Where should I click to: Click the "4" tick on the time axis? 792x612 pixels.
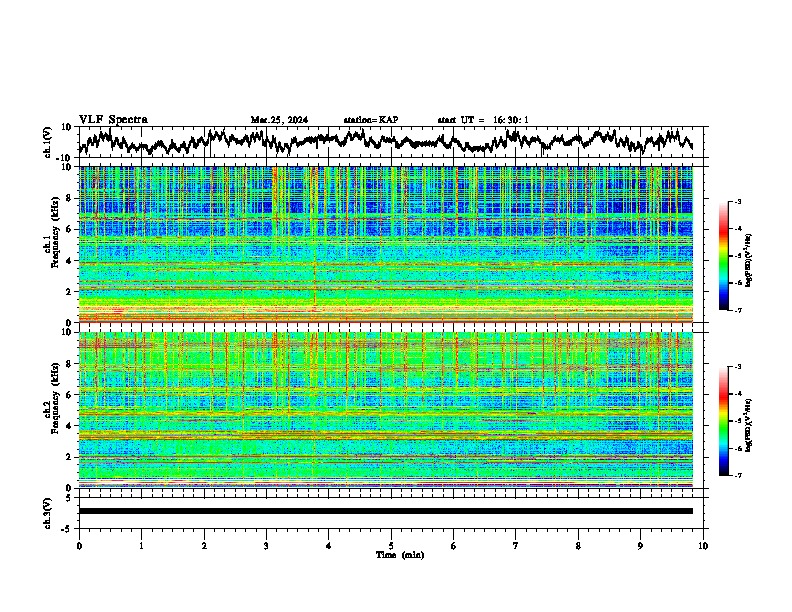click(x=329, y=546)
